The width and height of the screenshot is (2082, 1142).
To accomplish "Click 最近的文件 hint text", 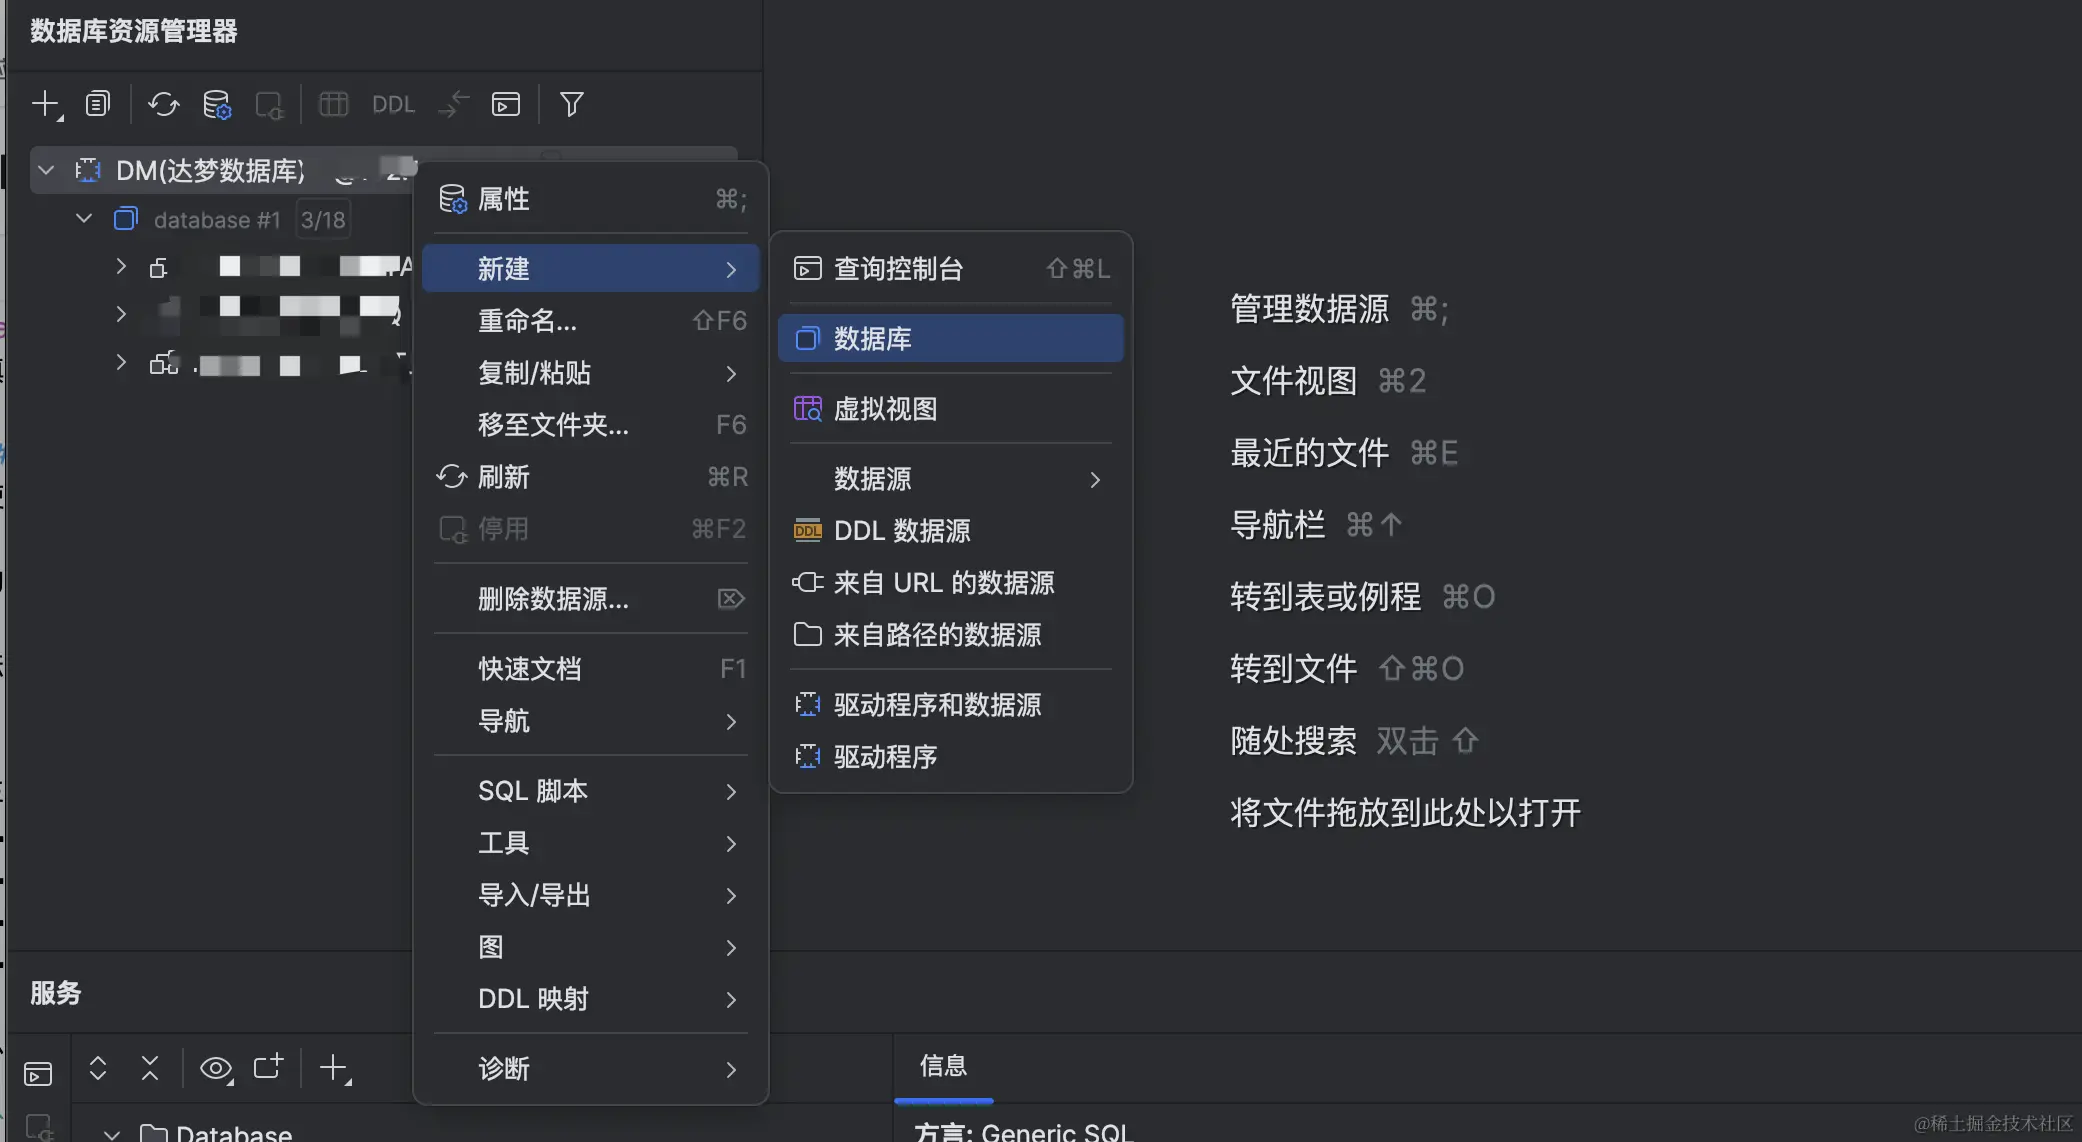I will [1309, 453].
